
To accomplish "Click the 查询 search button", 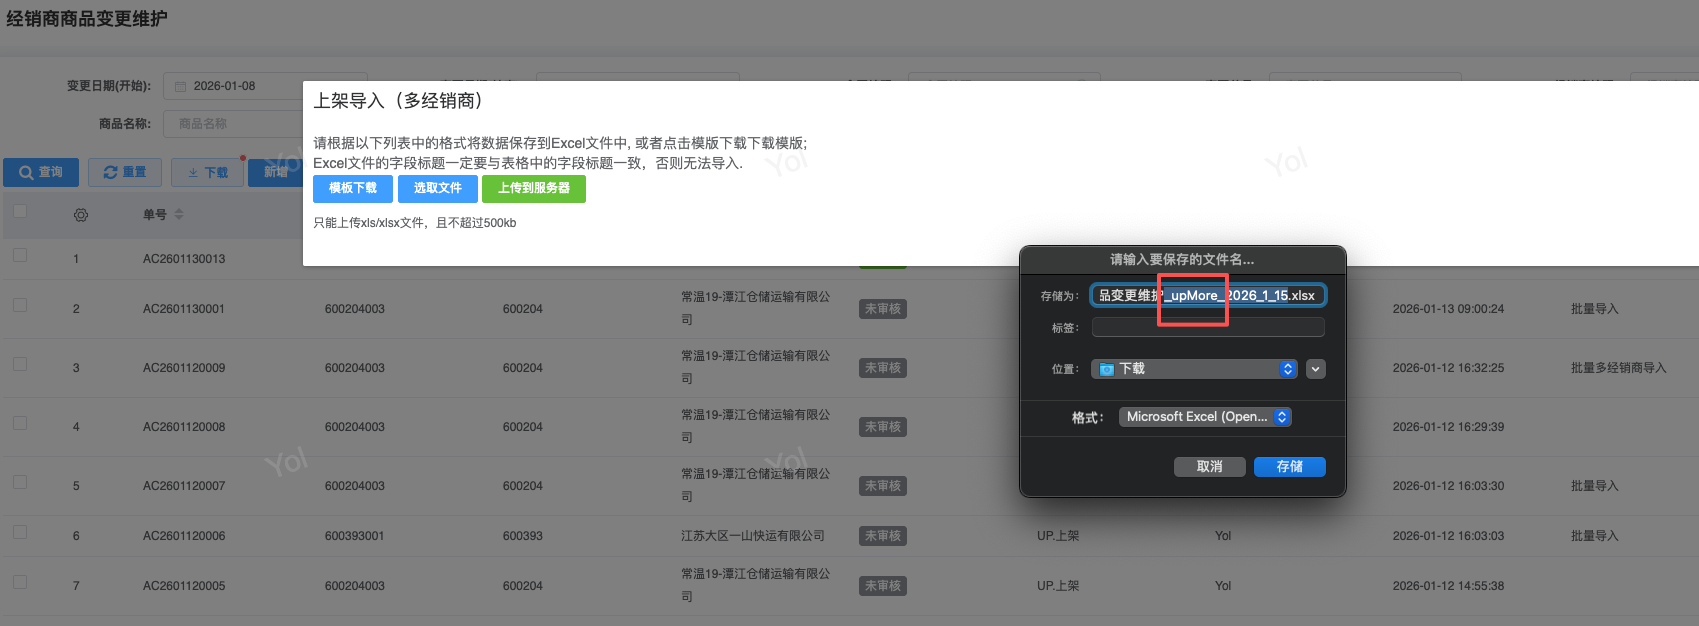I will [x=41, y=172].
